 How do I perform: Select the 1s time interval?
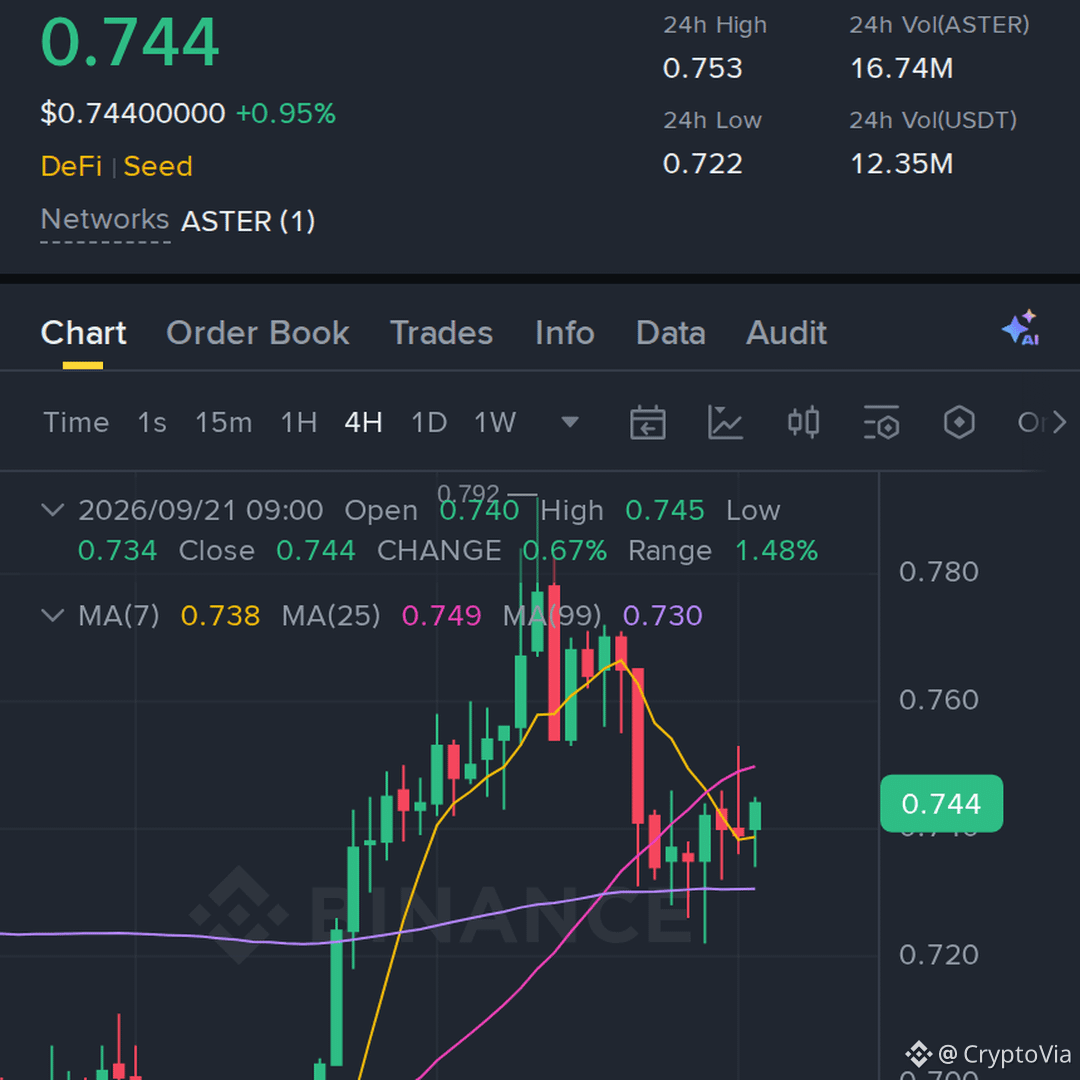click(x=152, y=422)
